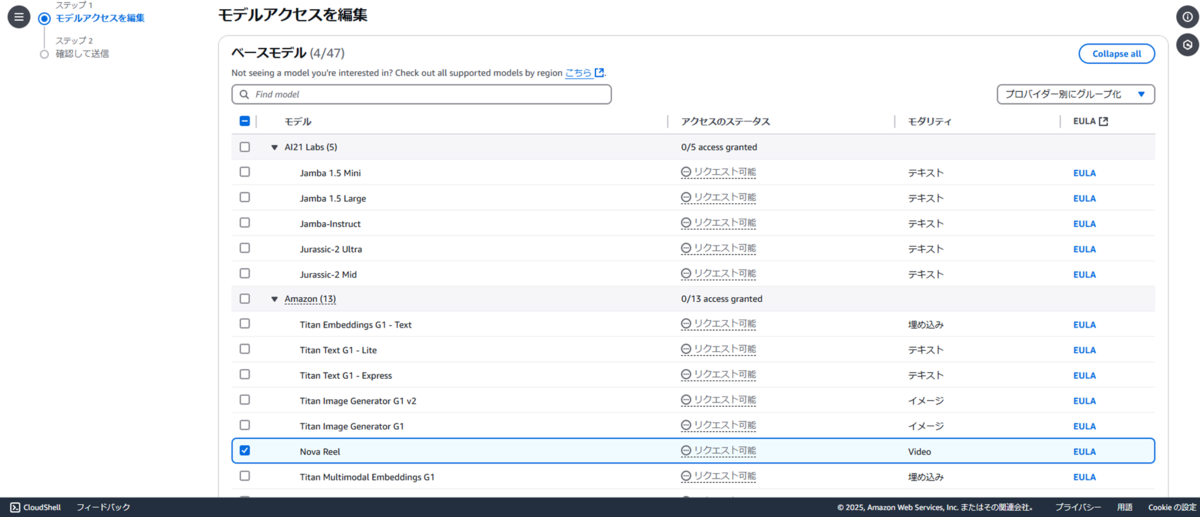The height and width of the screenshot is (517, 1200).
Task: Check the Amazon group checkbox
Action: tap(245, 299)
